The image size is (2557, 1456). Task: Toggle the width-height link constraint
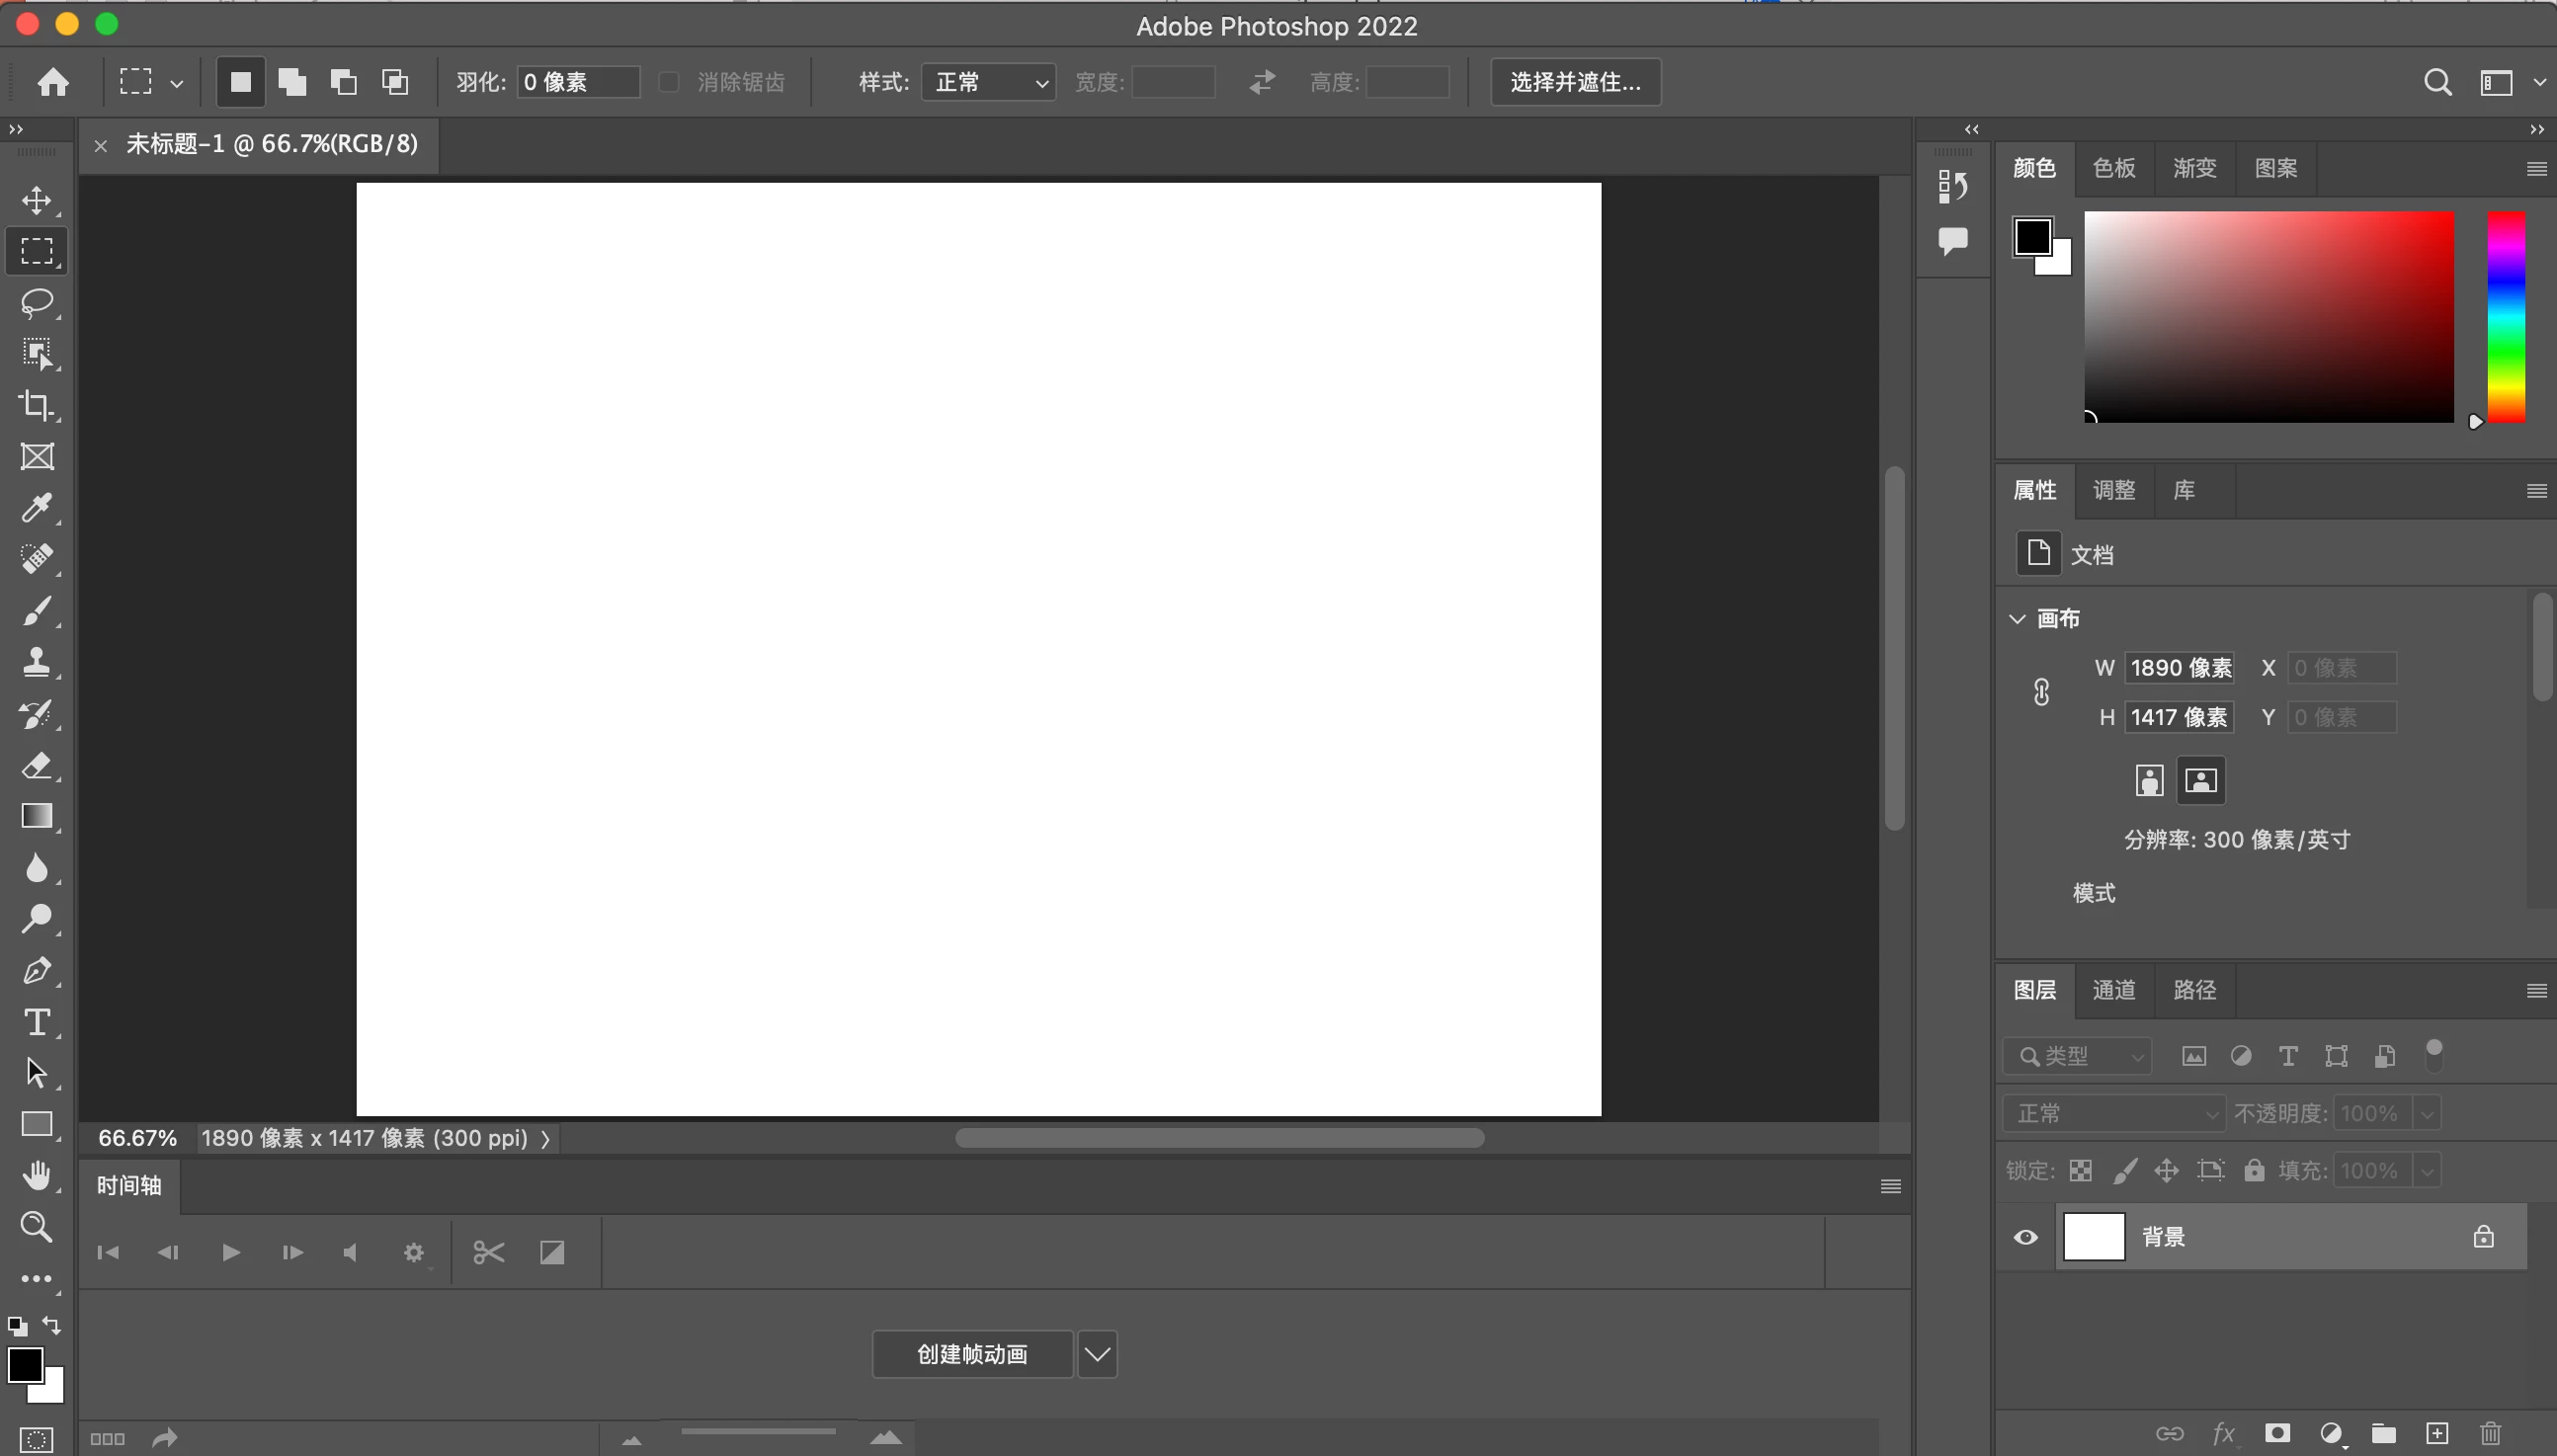[2041, 692]
